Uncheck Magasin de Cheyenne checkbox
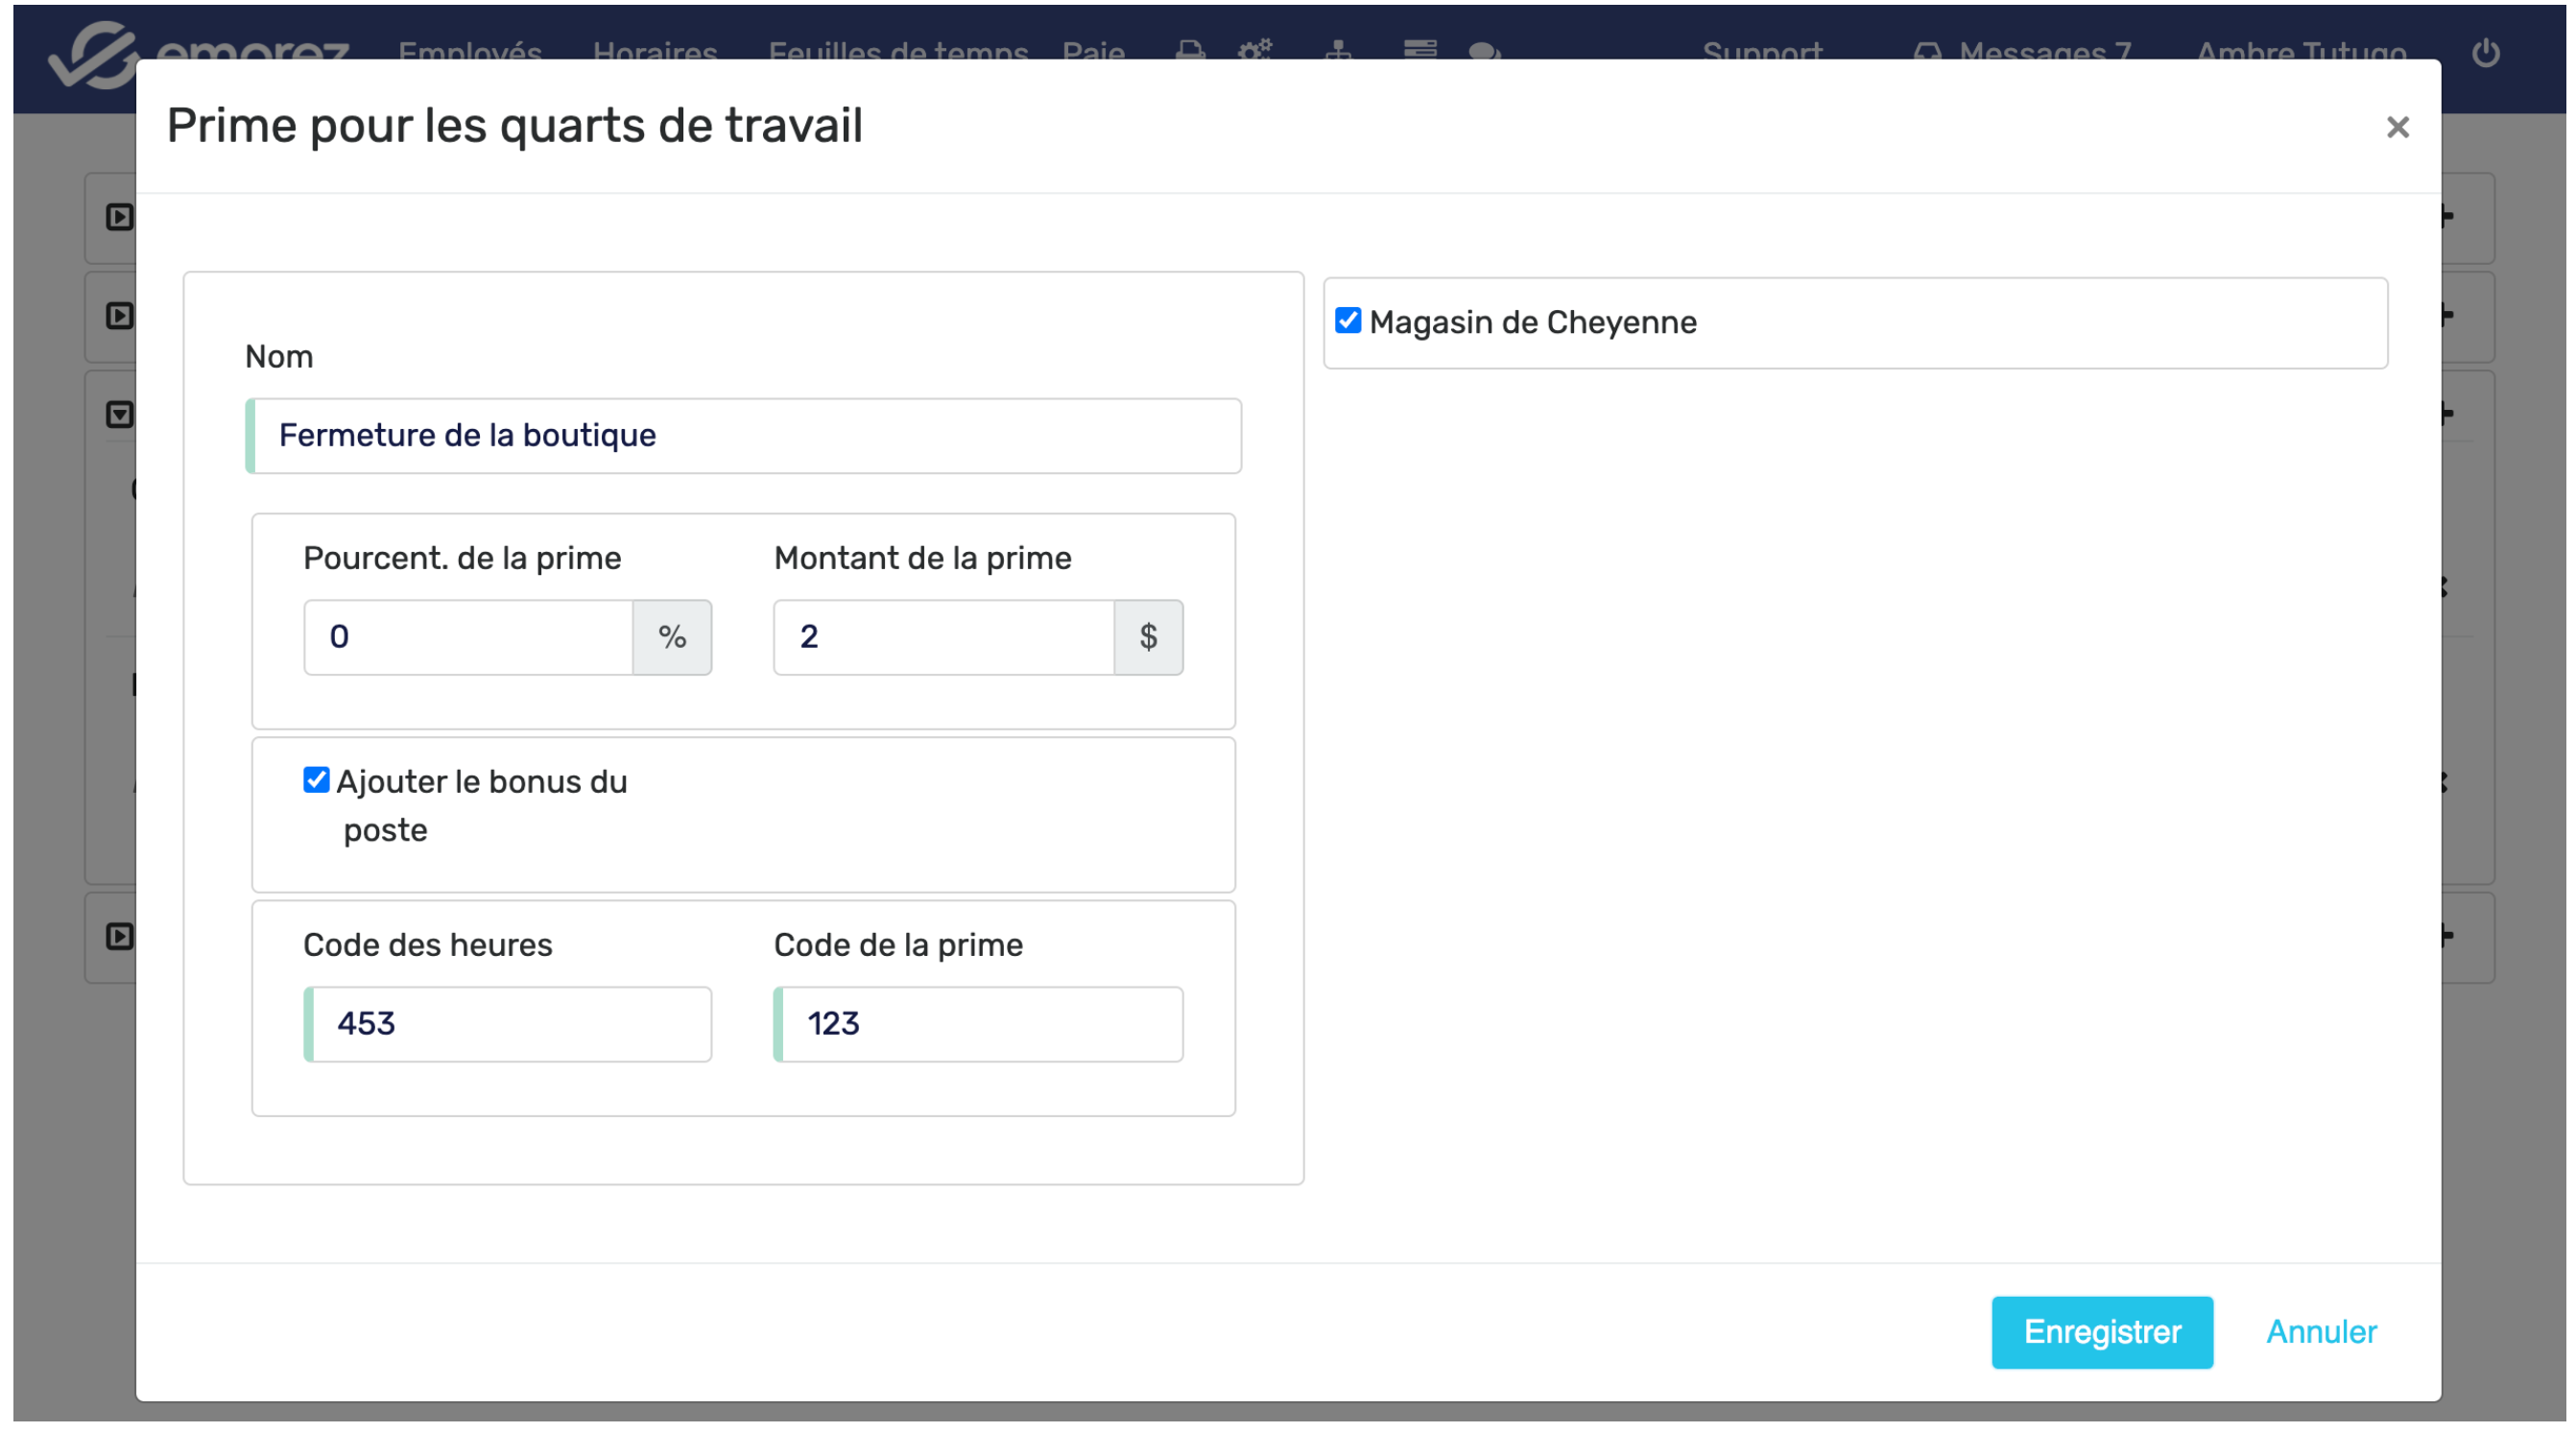This screenshot has height=1432, width=2576. [1348, 321]
